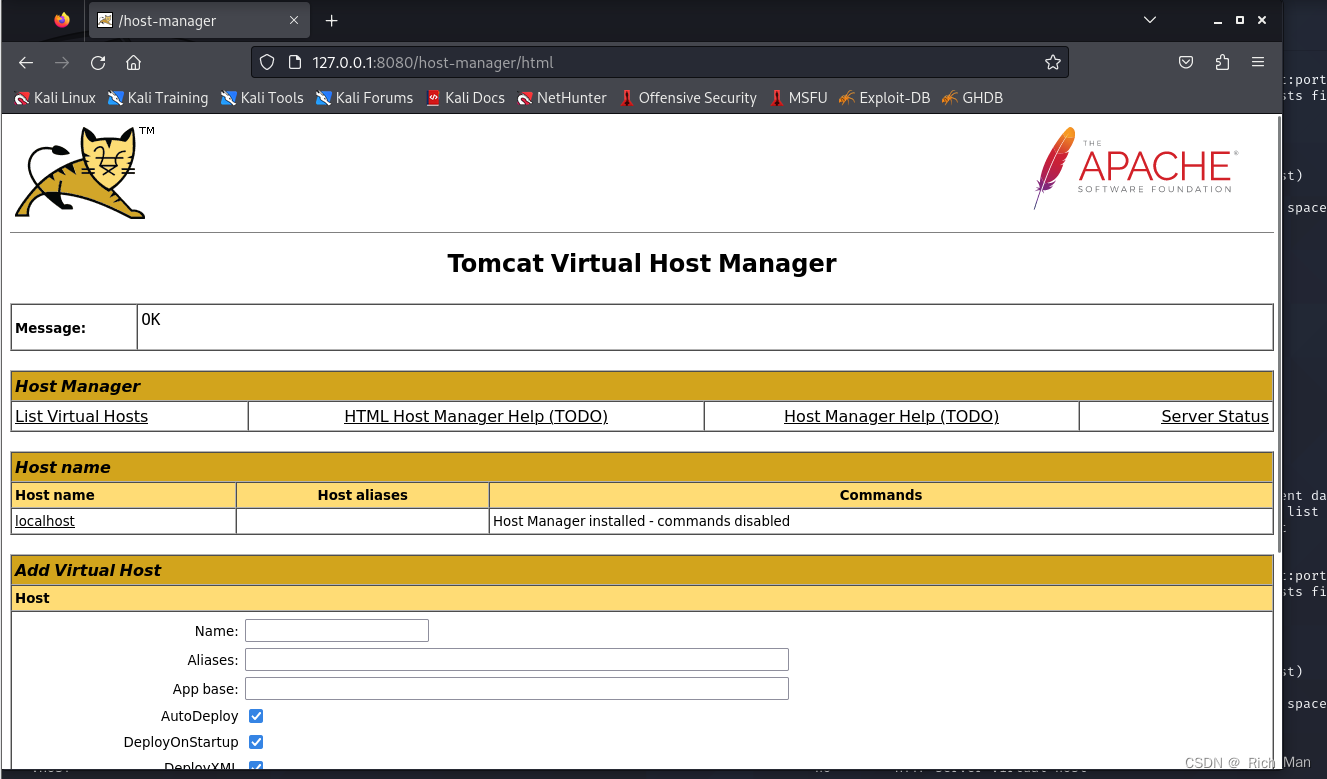Select the /host-manager browser tab

[185, 20]
